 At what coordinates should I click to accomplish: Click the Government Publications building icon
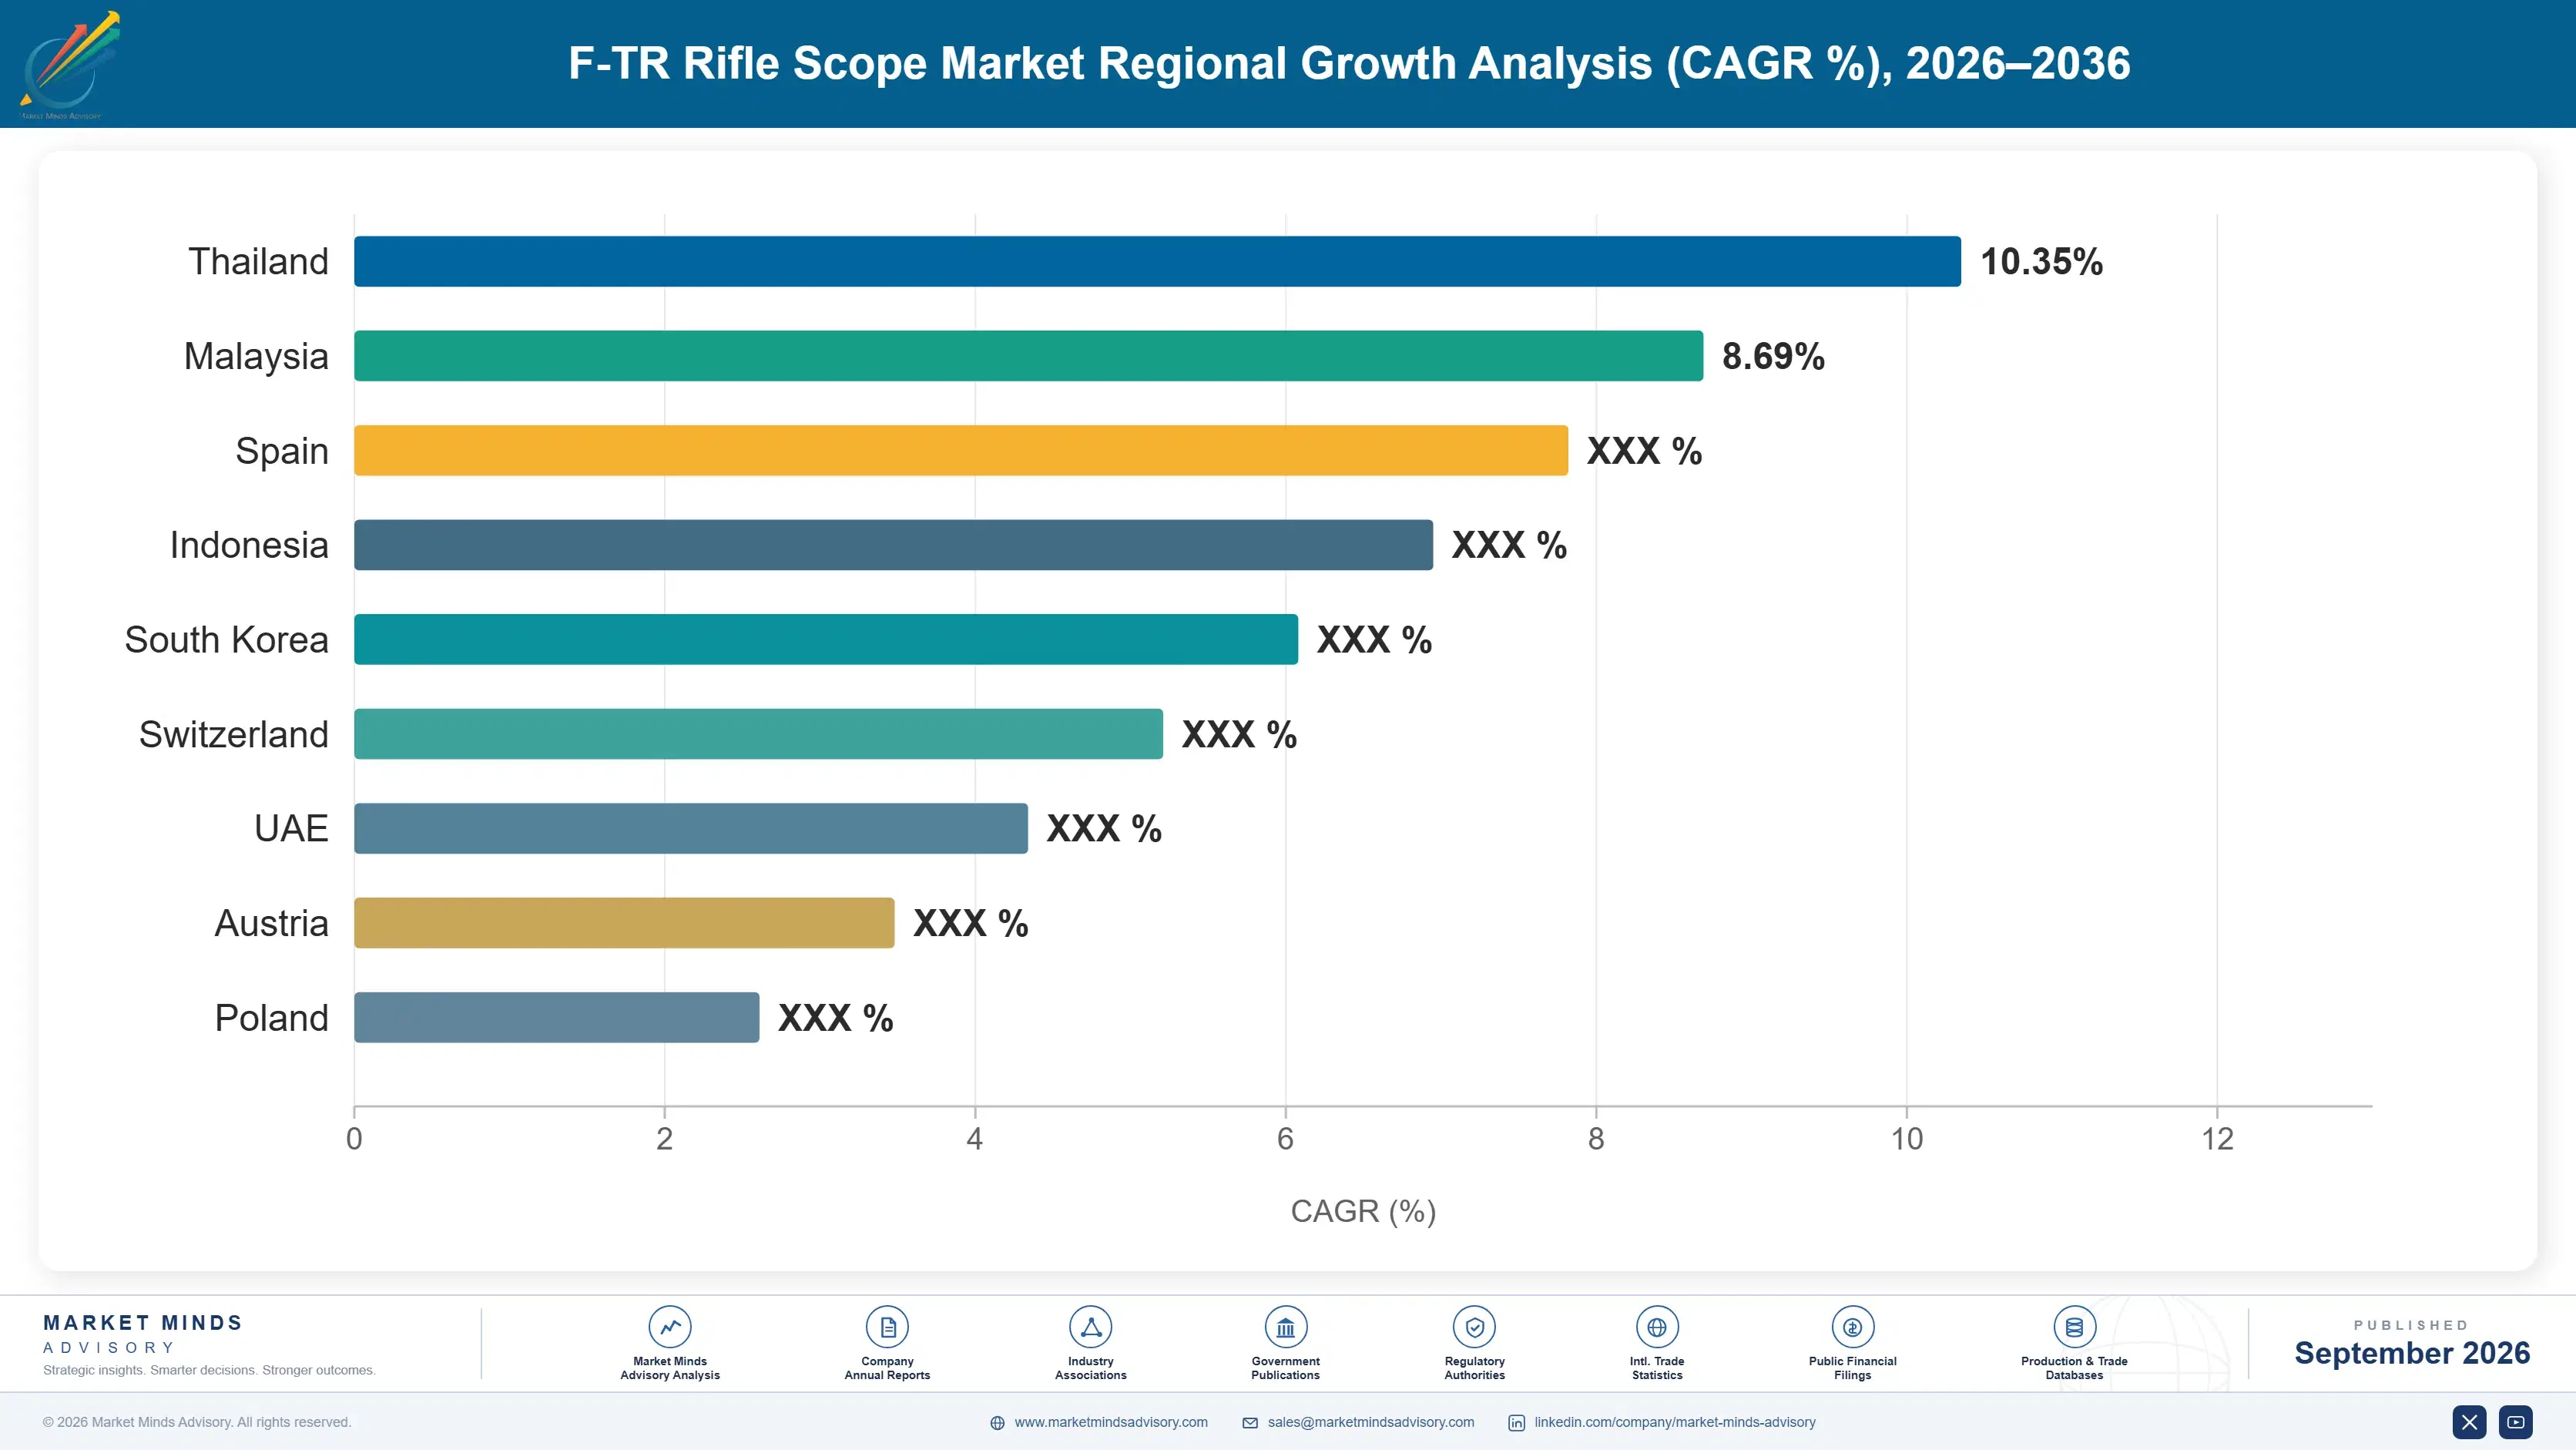click(x=1285, y=1327)
